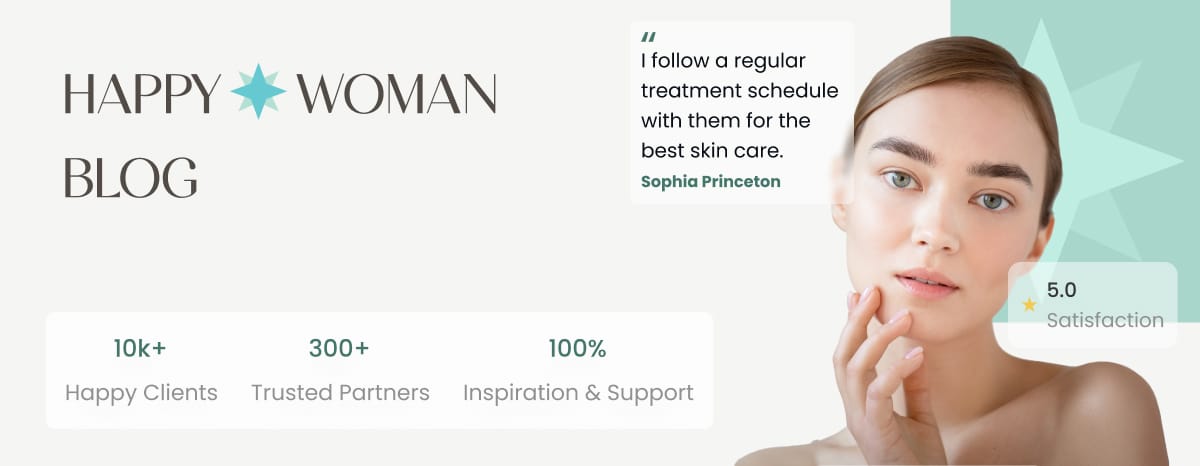This screenshot has width=1200, height=466.
Task: Click the 10k+ statistic
Action: (x=140, y=348)
